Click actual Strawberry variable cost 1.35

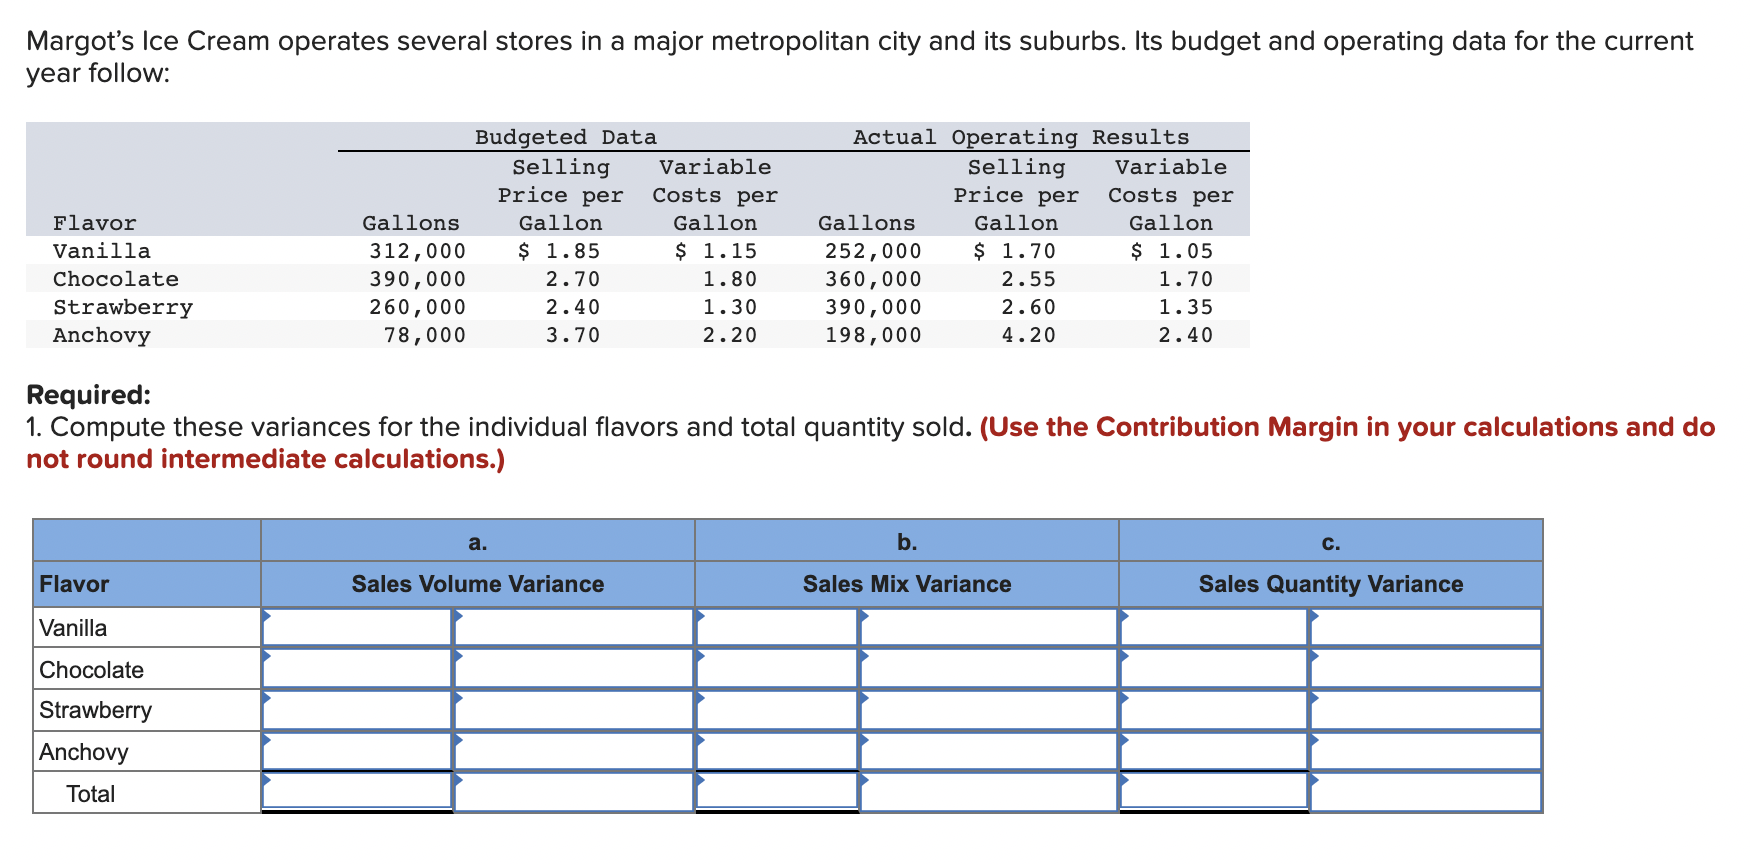coord(1186,307)
